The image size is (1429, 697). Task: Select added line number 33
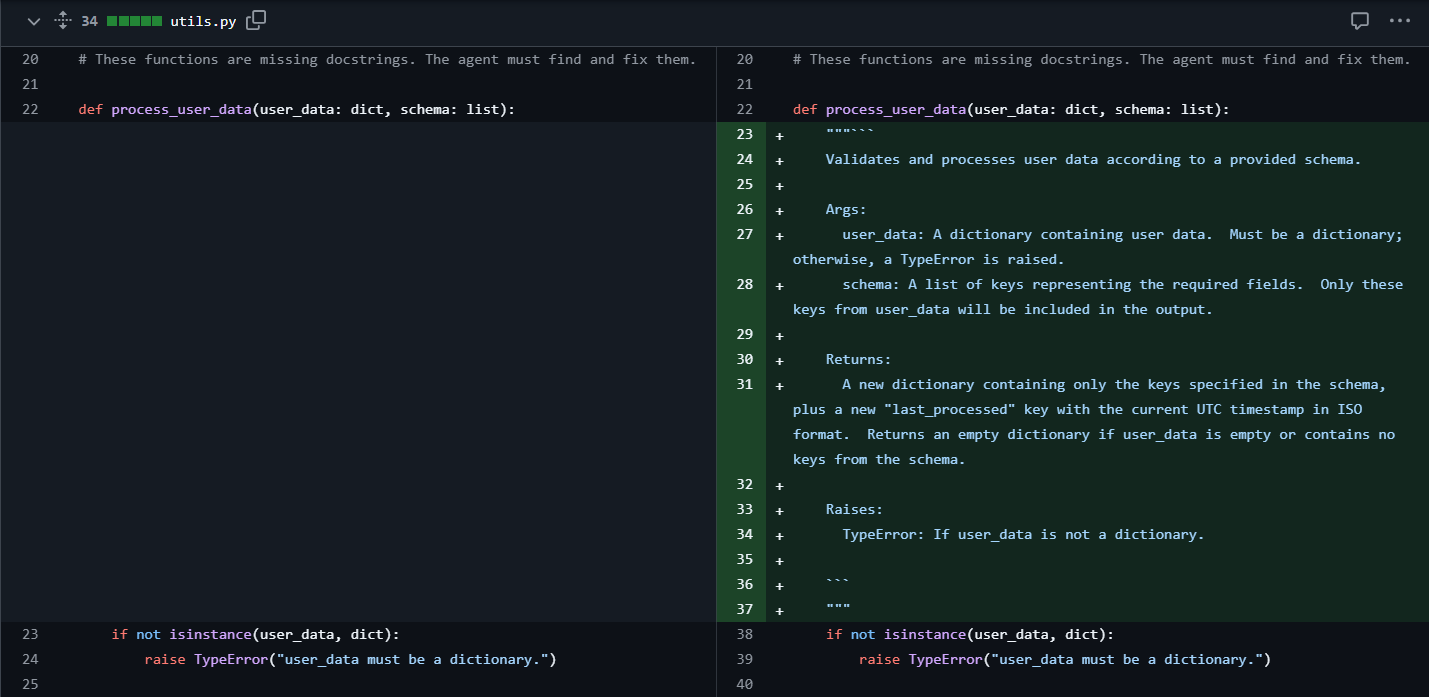click(x=744, y=510)
